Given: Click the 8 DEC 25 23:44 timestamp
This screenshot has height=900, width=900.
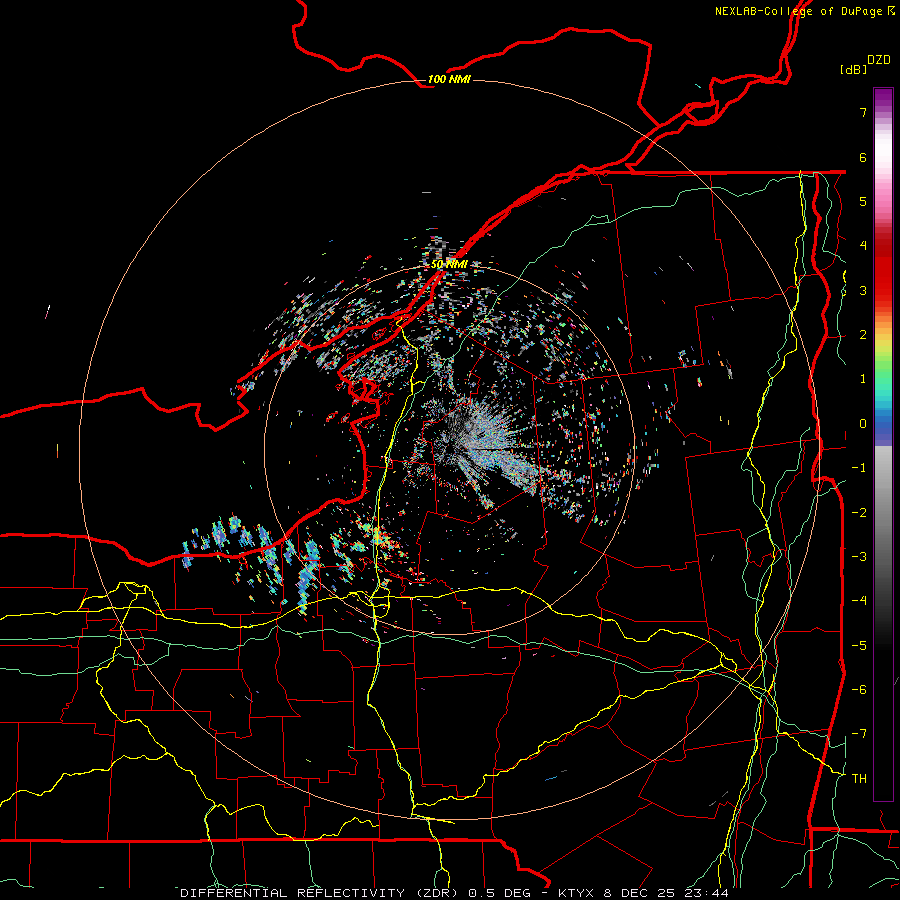Looking at the screenshot, I should tap(666, 893).
